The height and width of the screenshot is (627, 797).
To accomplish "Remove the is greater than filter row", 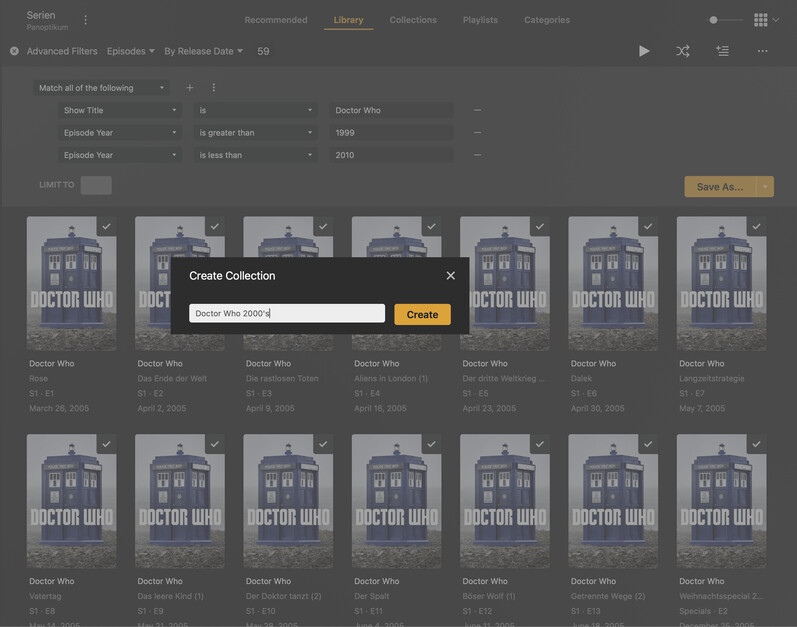I will (x=477, y=132).
